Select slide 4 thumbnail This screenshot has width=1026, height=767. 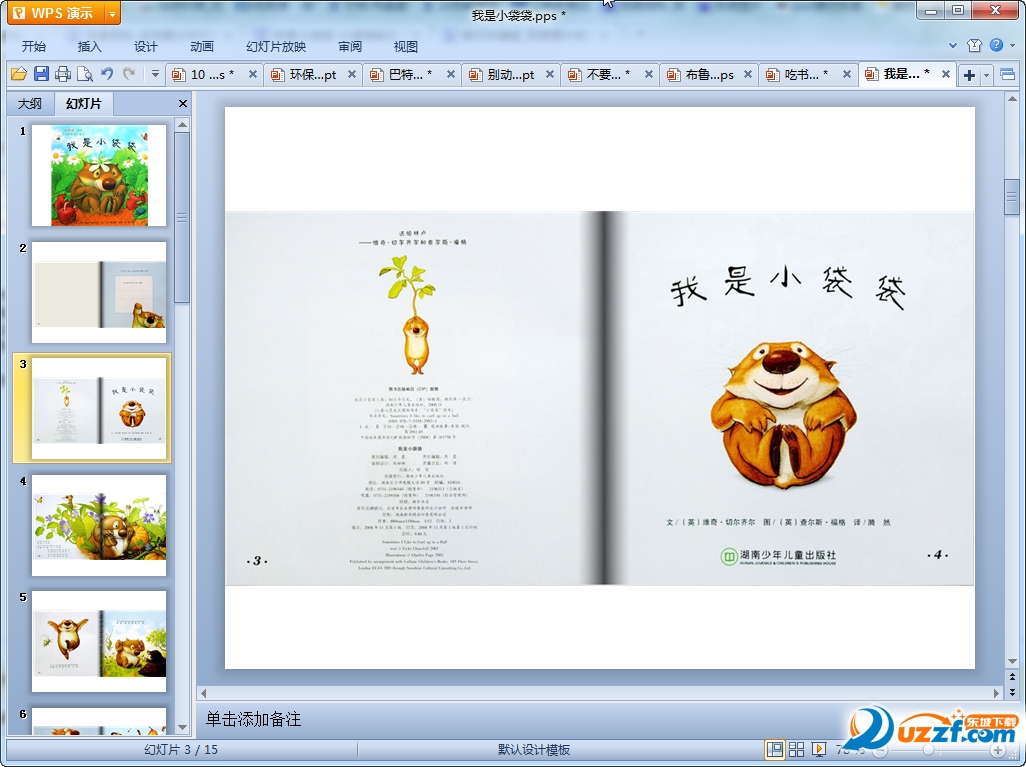[x=99, y=525]
